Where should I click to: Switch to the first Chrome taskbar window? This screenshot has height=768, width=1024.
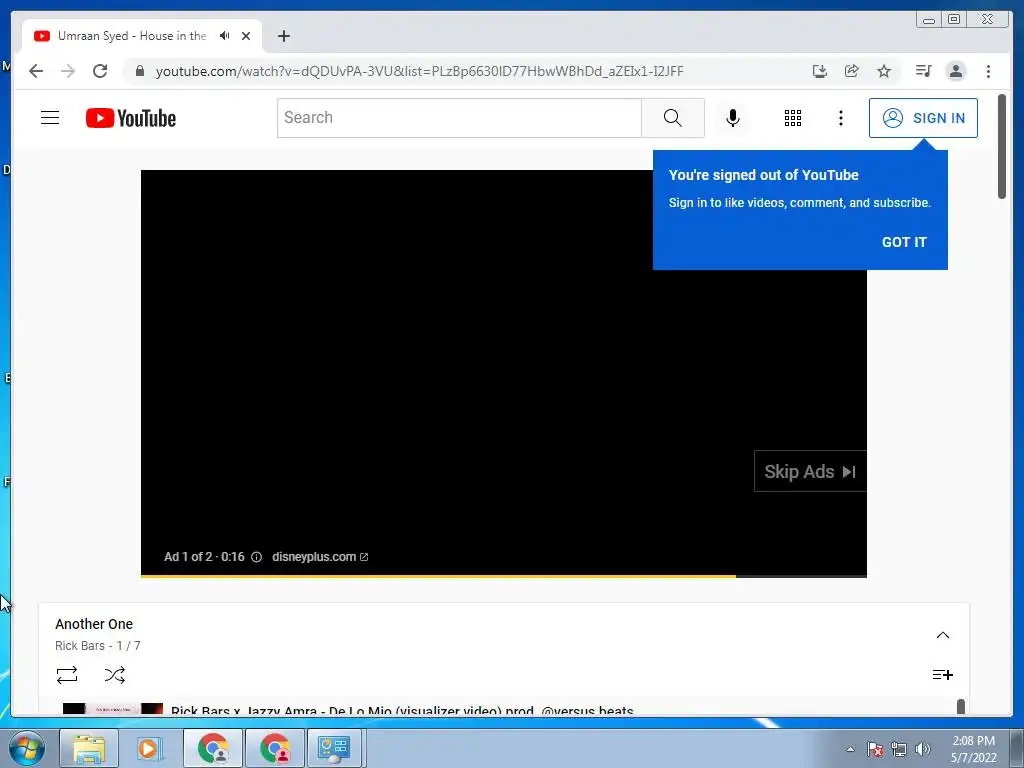tap(213, 748)
